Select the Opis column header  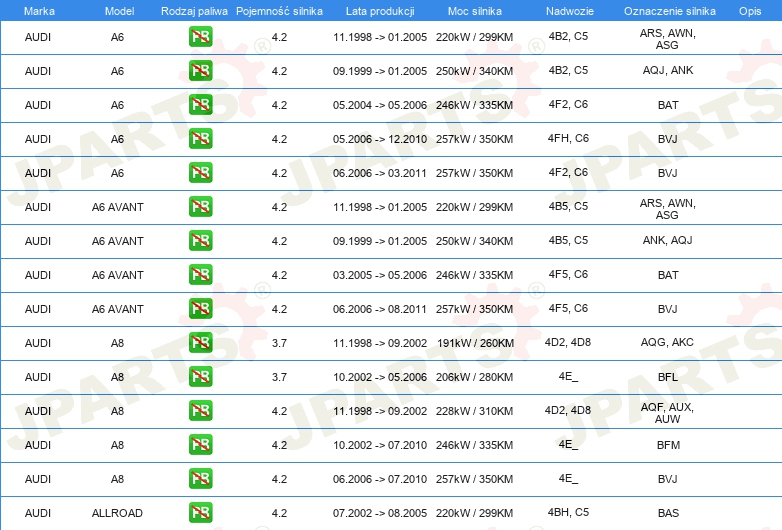[x=749, y=11]
